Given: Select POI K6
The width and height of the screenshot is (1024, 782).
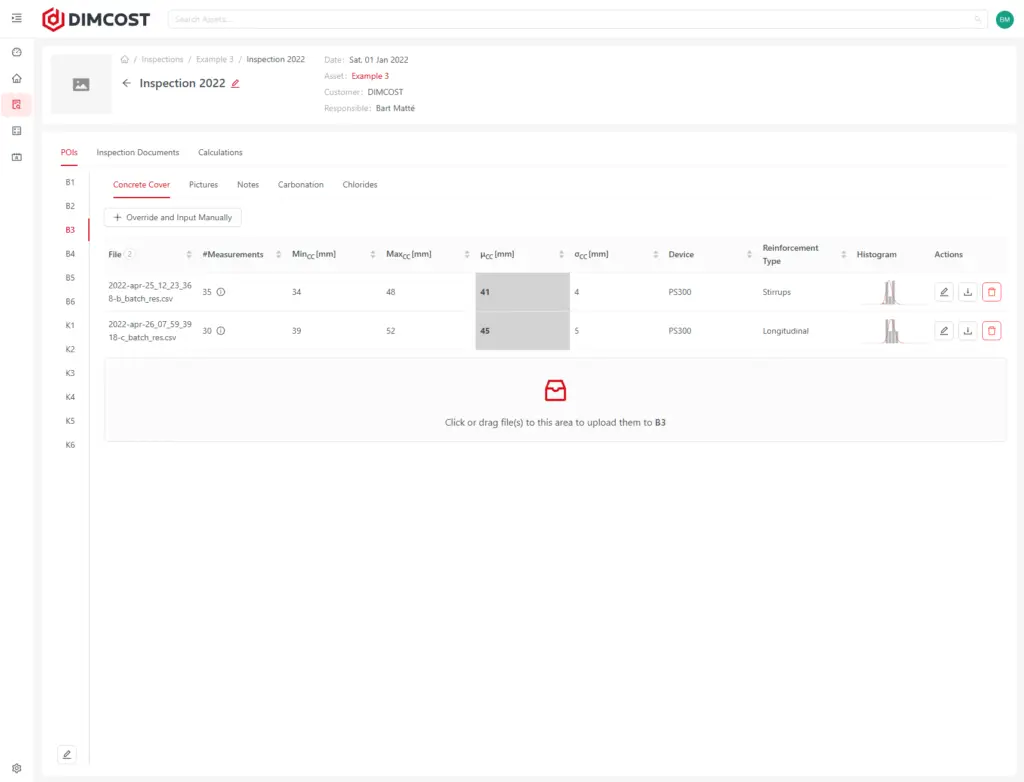Looking at the screenshot, I should pos(70,445).
